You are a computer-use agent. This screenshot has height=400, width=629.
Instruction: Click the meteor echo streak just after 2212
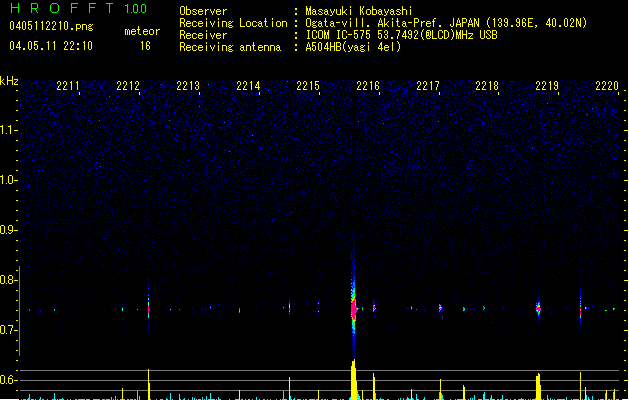[x=148, y=307]
